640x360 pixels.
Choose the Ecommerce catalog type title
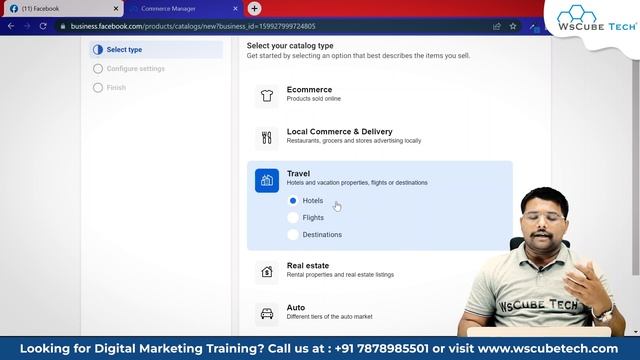309,89
